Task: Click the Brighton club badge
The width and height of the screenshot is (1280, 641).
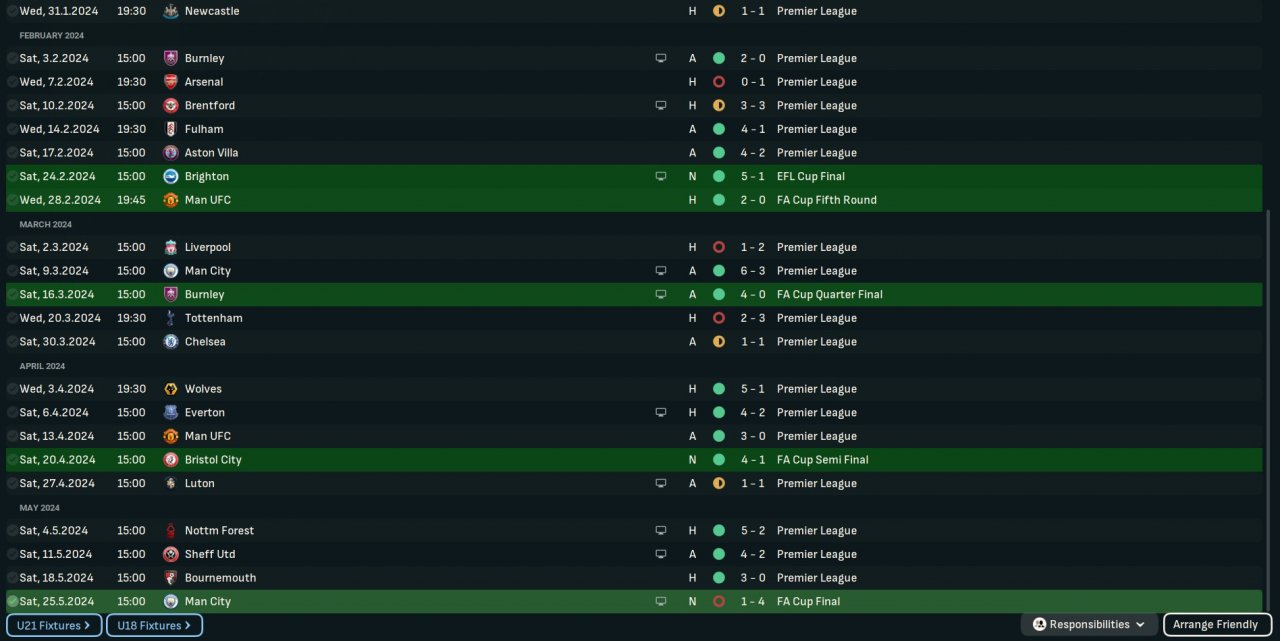Action: (x=170, y=176)
